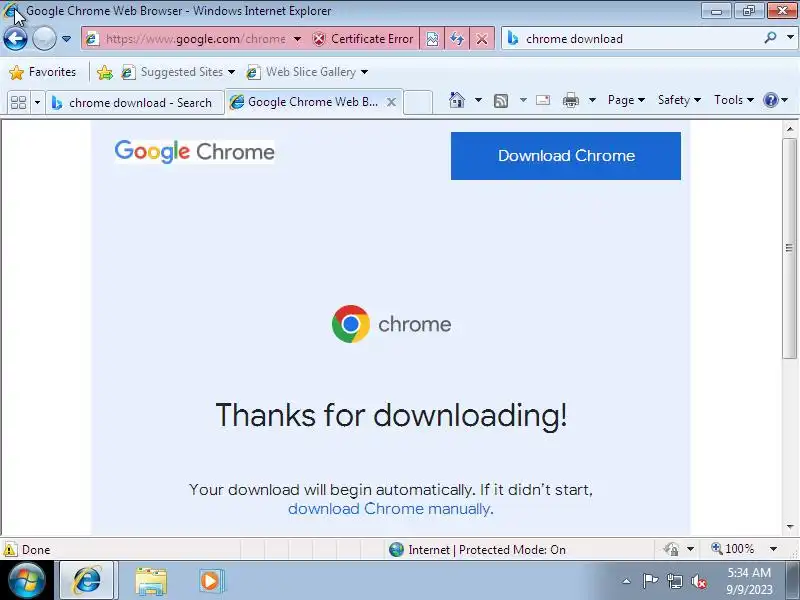
Task: Open the tab list dropdown arrow
Action: [x=37, y=103]
